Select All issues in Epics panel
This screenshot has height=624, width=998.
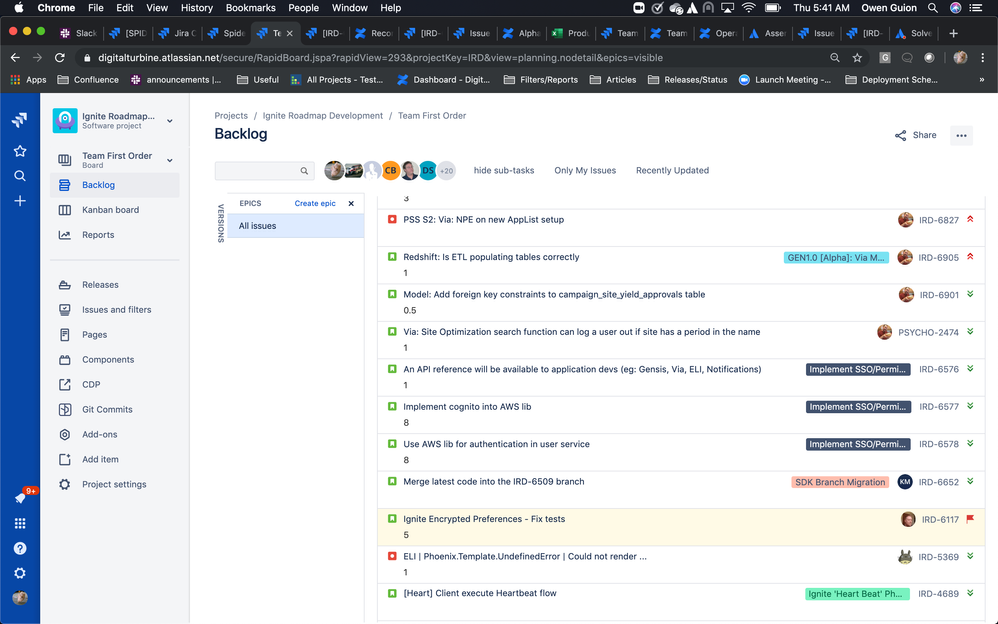click(296, 226)
